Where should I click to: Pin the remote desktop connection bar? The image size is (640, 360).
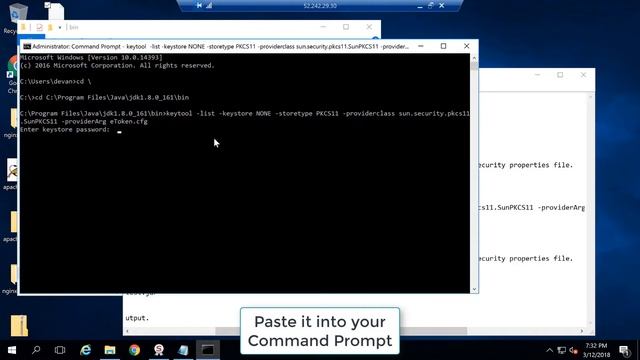coord(199,5)
